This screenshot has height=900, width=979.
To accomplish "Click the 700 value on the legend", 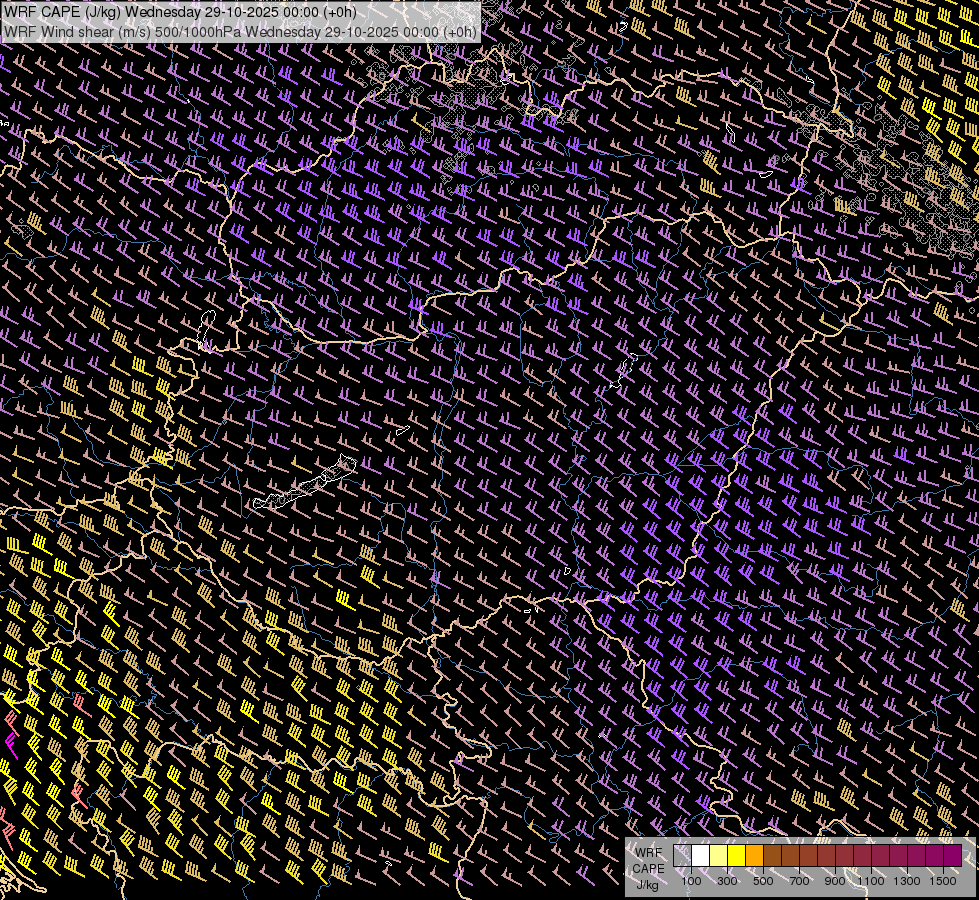I will pos(799,881).
